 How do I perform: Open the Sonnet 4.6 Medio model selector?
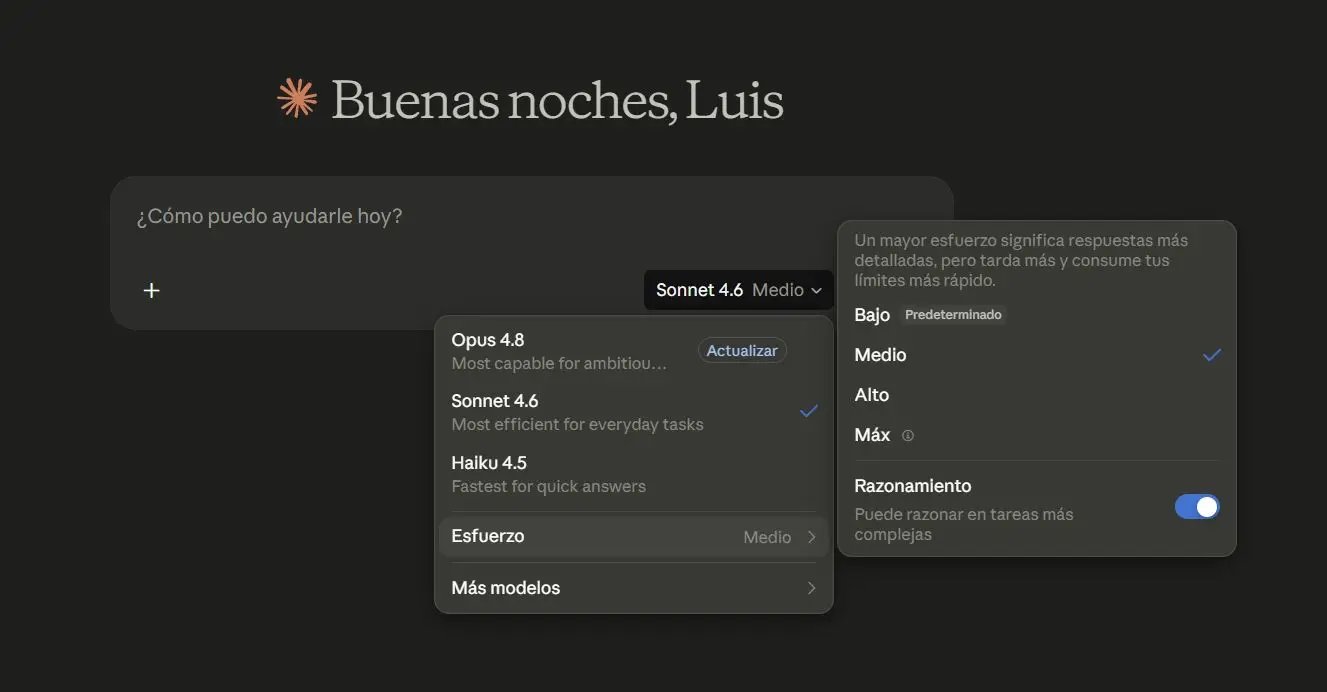[739, 290]
